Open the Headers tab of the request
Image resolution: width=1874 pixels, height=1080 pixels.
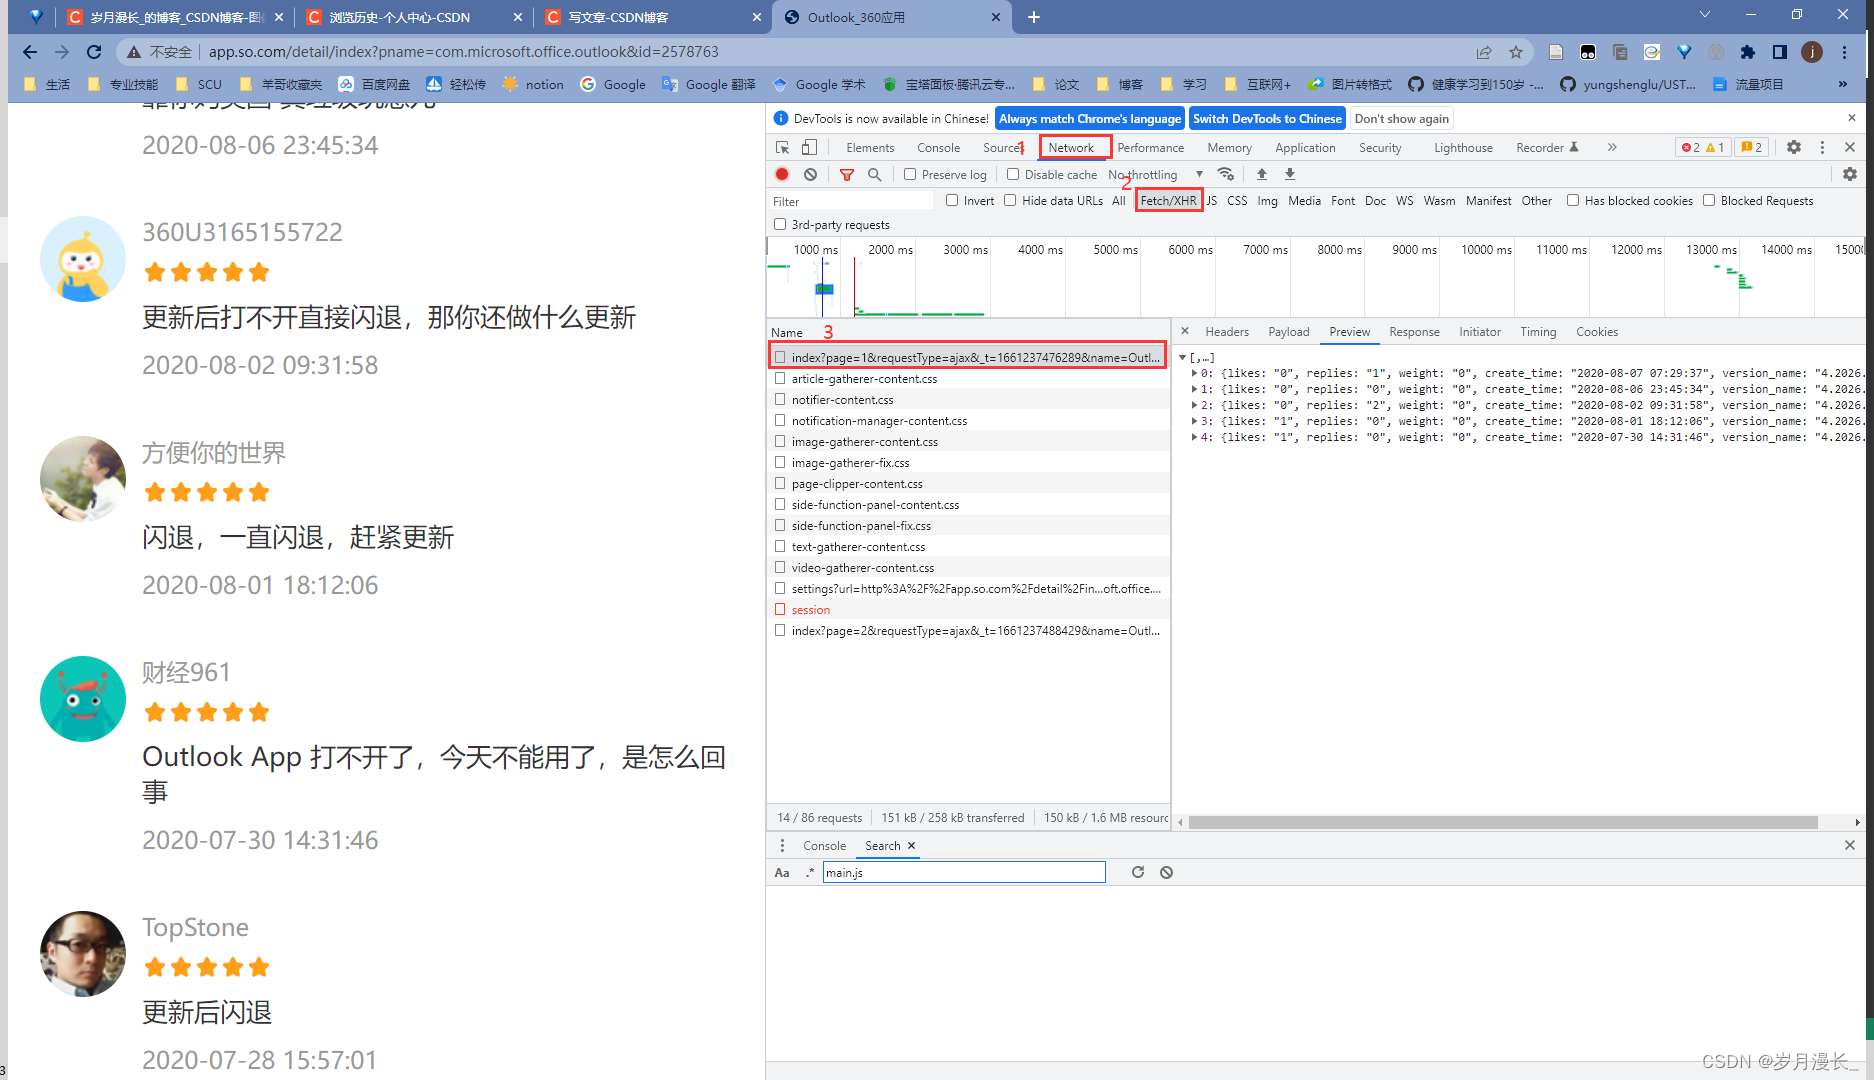tap(1227, 331)
